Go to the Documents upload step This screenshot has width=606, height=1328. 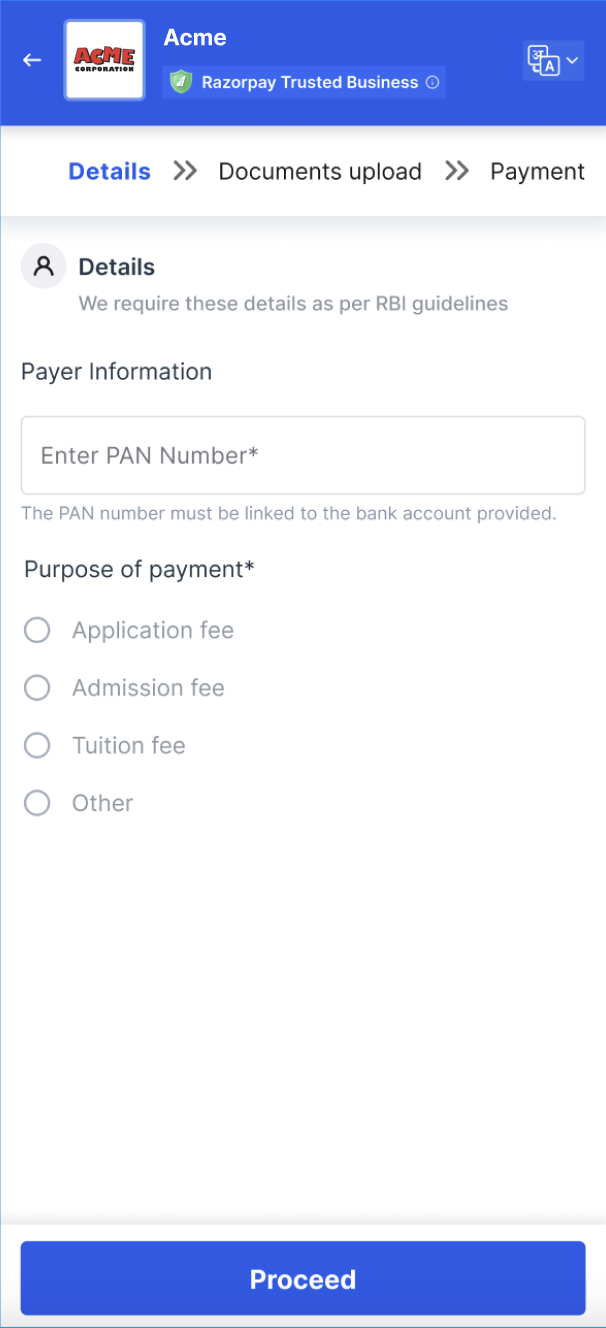coord(320,171)
